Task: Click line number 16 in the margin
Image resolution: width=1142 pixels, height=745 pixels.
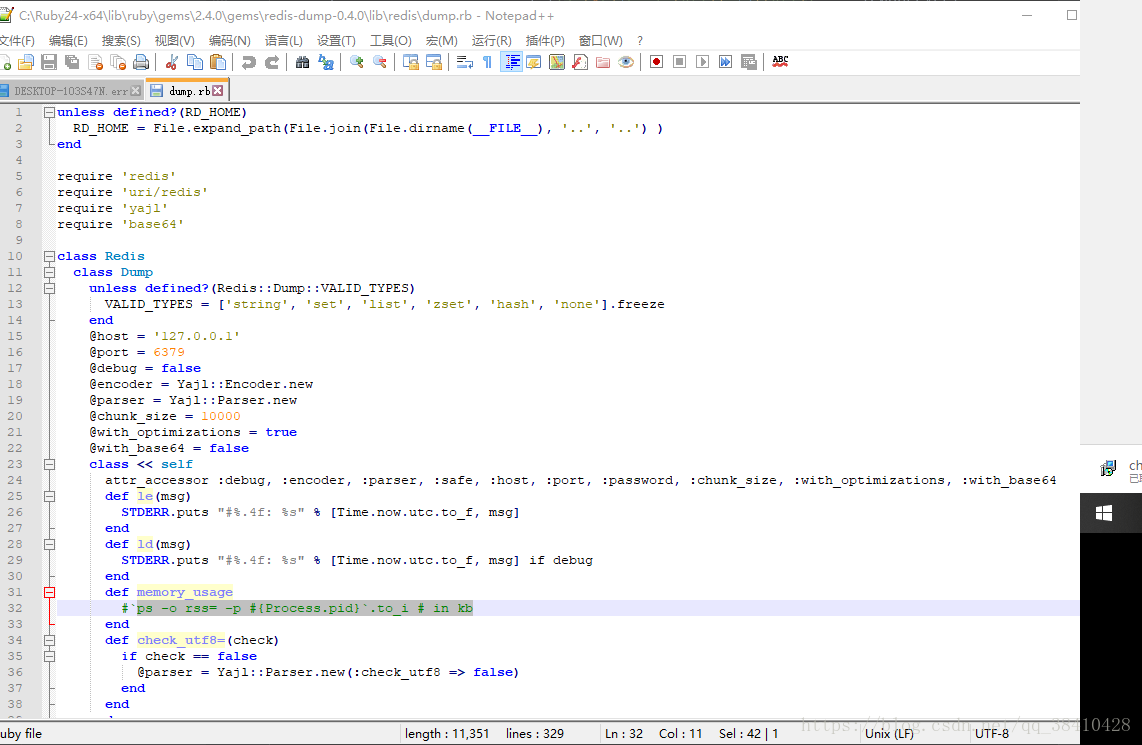Action: tap(15, 352)
